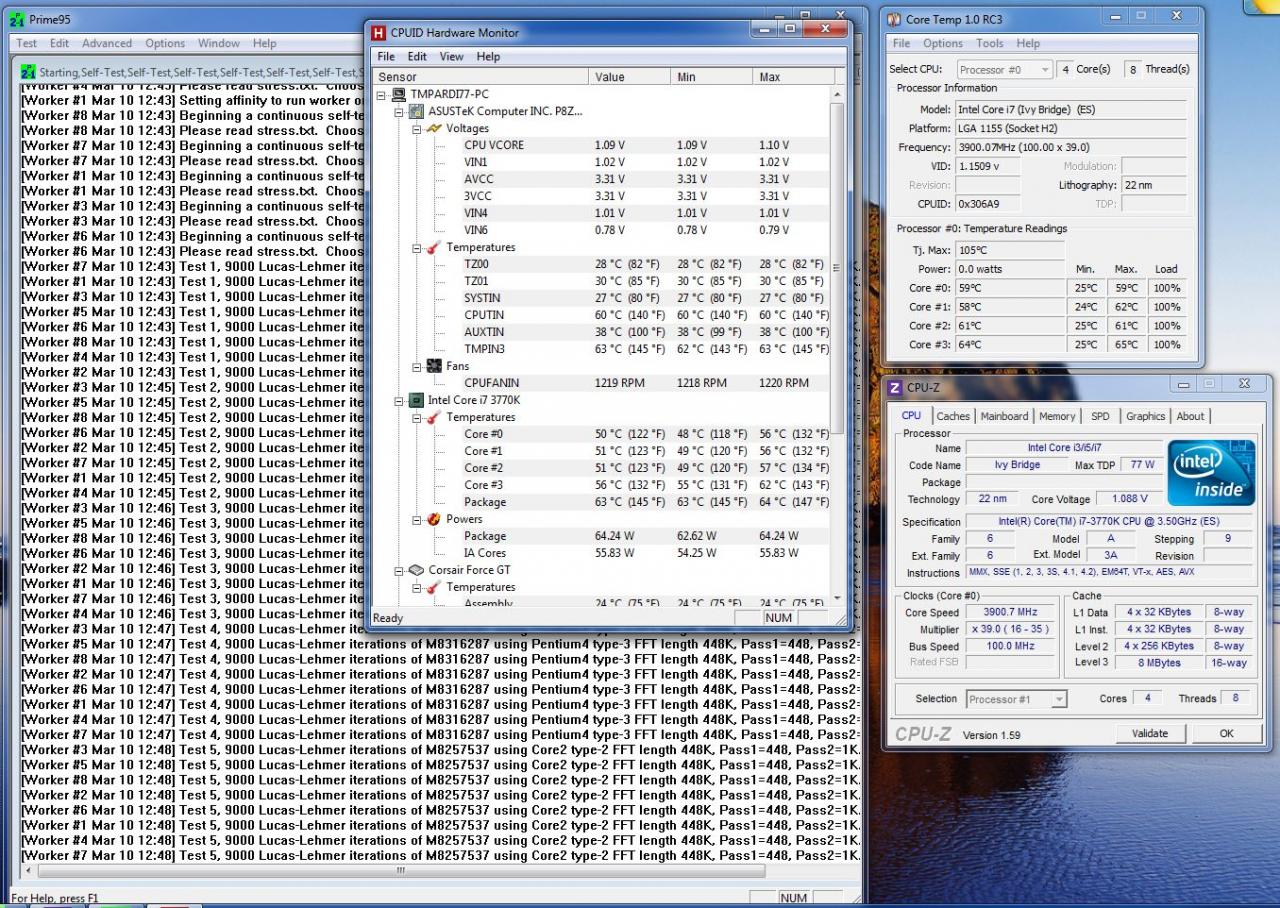The height and width of the screenshot is (908, 1280).
Task: Click the ASUSTeK motherboard icon in tree
Action: pyautogui.click(x=417, y=111)
